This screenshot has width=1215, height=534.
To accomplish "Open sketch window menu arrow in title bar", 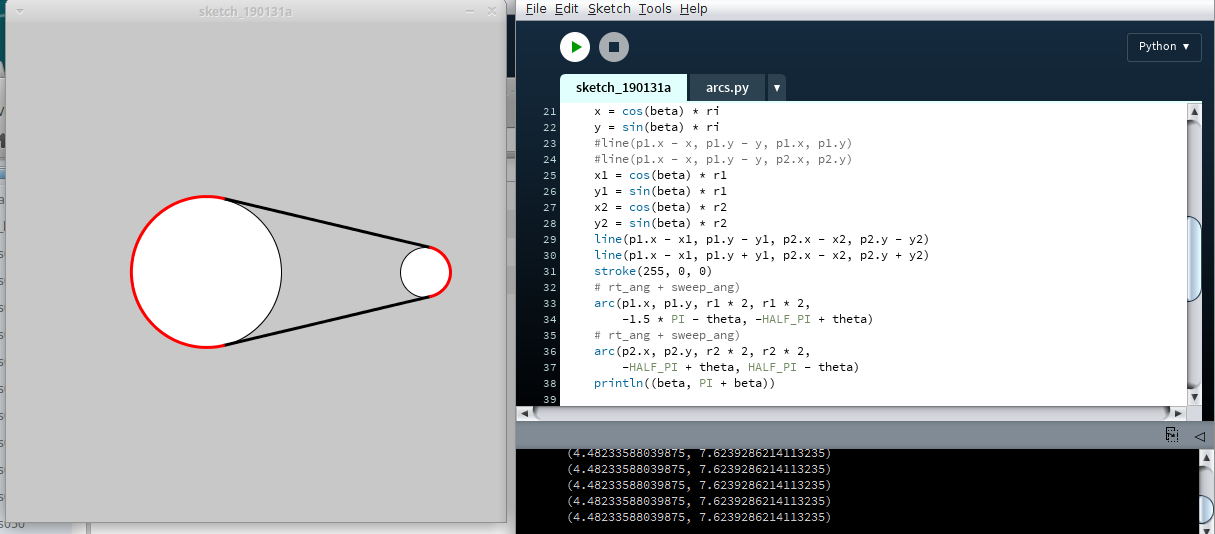I will coord(20,11).
